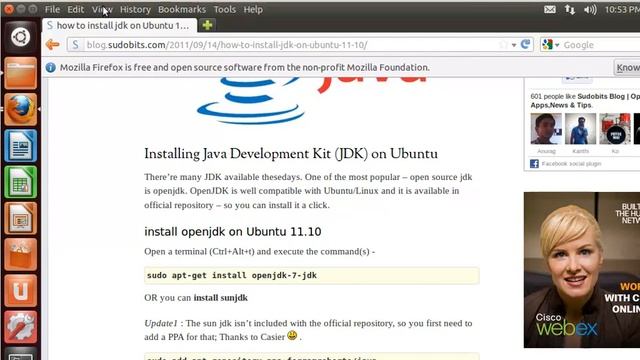640x360 pixels.
Task: Open the network indicator in the top panel
Action: point(570,9)
